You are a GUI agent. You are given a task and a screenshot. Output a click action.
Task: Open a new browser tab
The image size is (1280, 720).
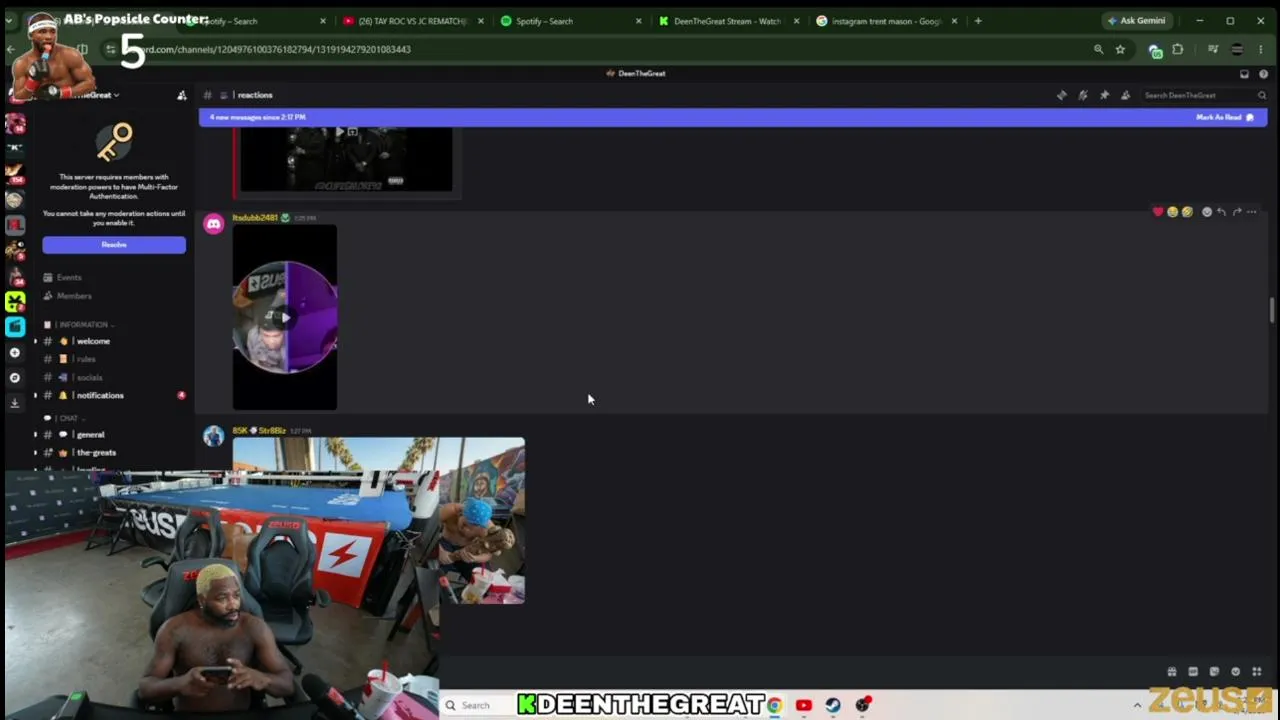point(978,21)
